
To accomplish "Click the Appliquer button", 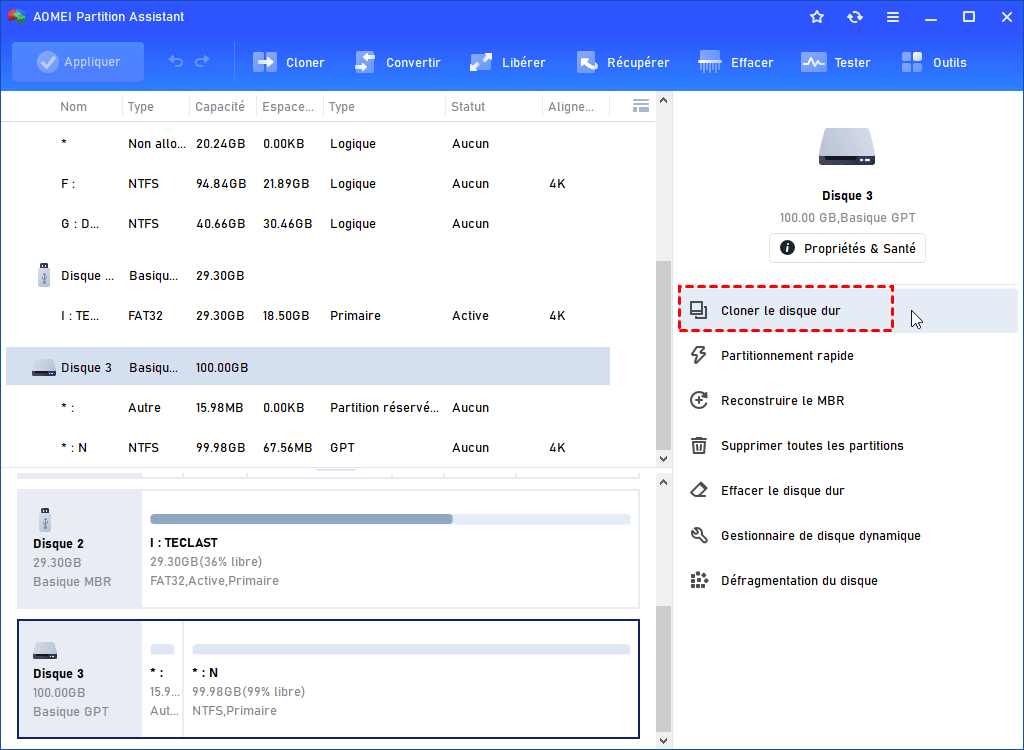I will 78,62.
